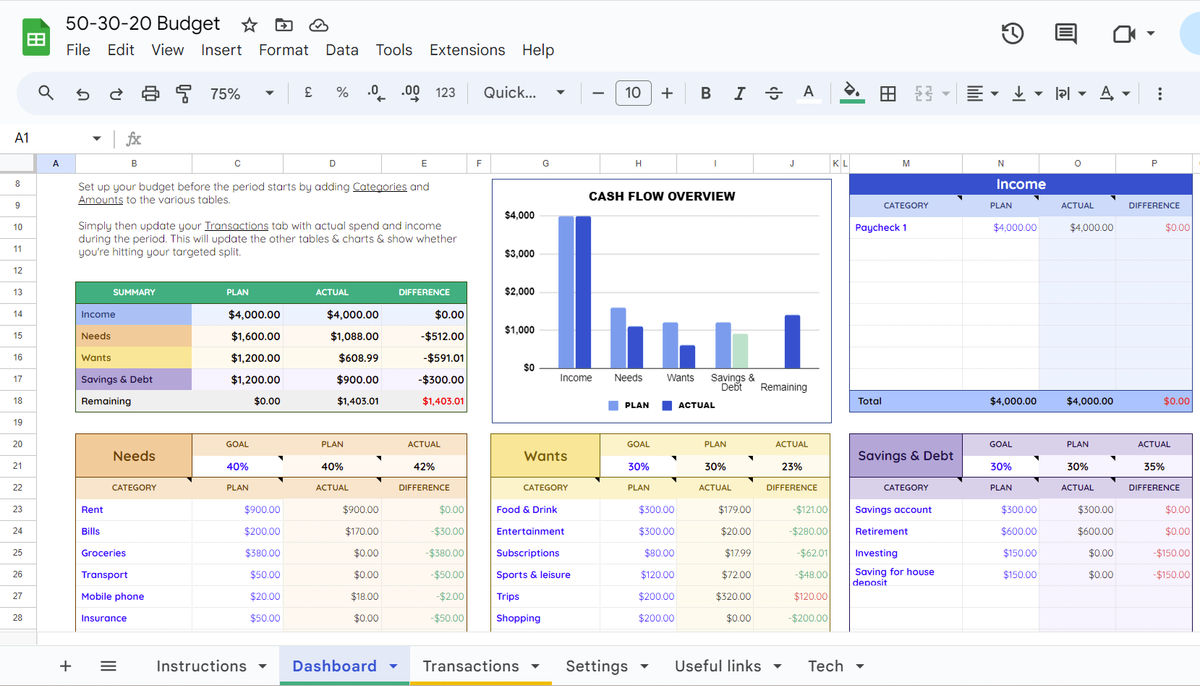Click the undo arrow
Screen dimensions: 1200x686
(82, 92)
